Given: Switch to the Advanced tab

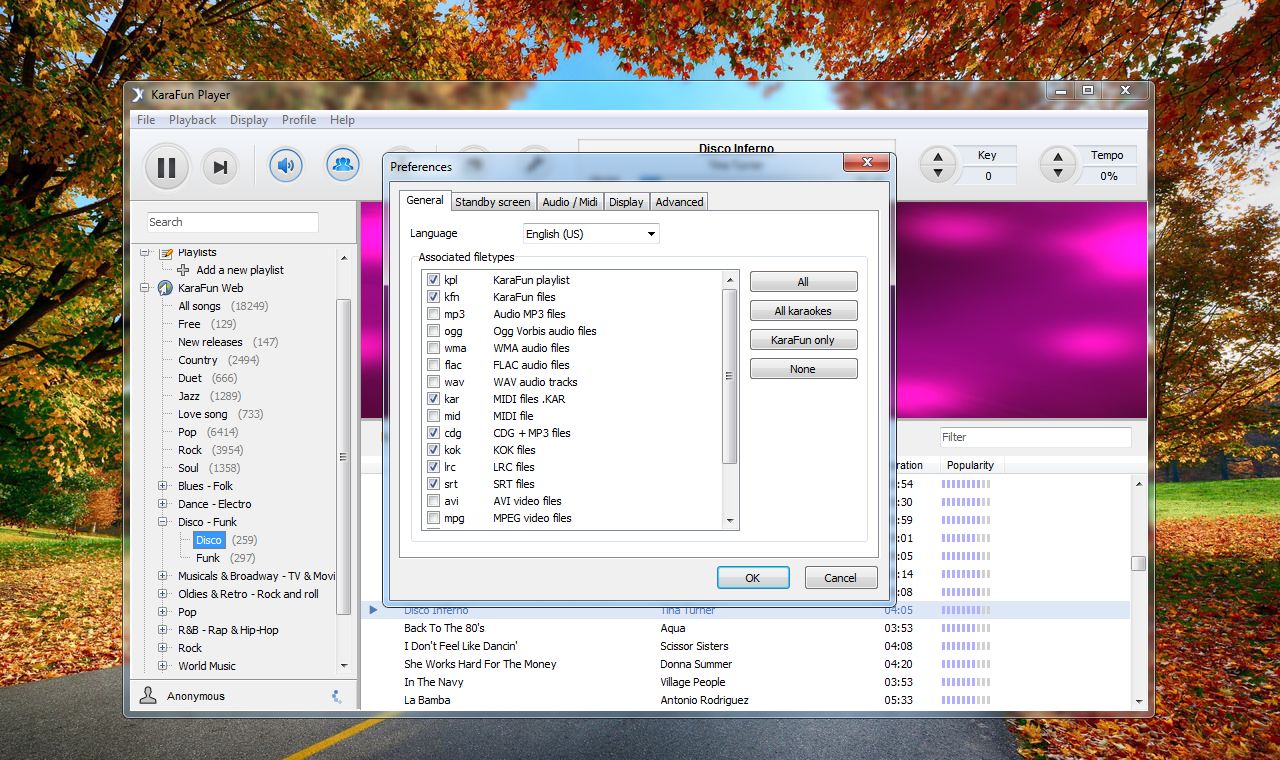Looking at the screenshot, I should point(679,202).
